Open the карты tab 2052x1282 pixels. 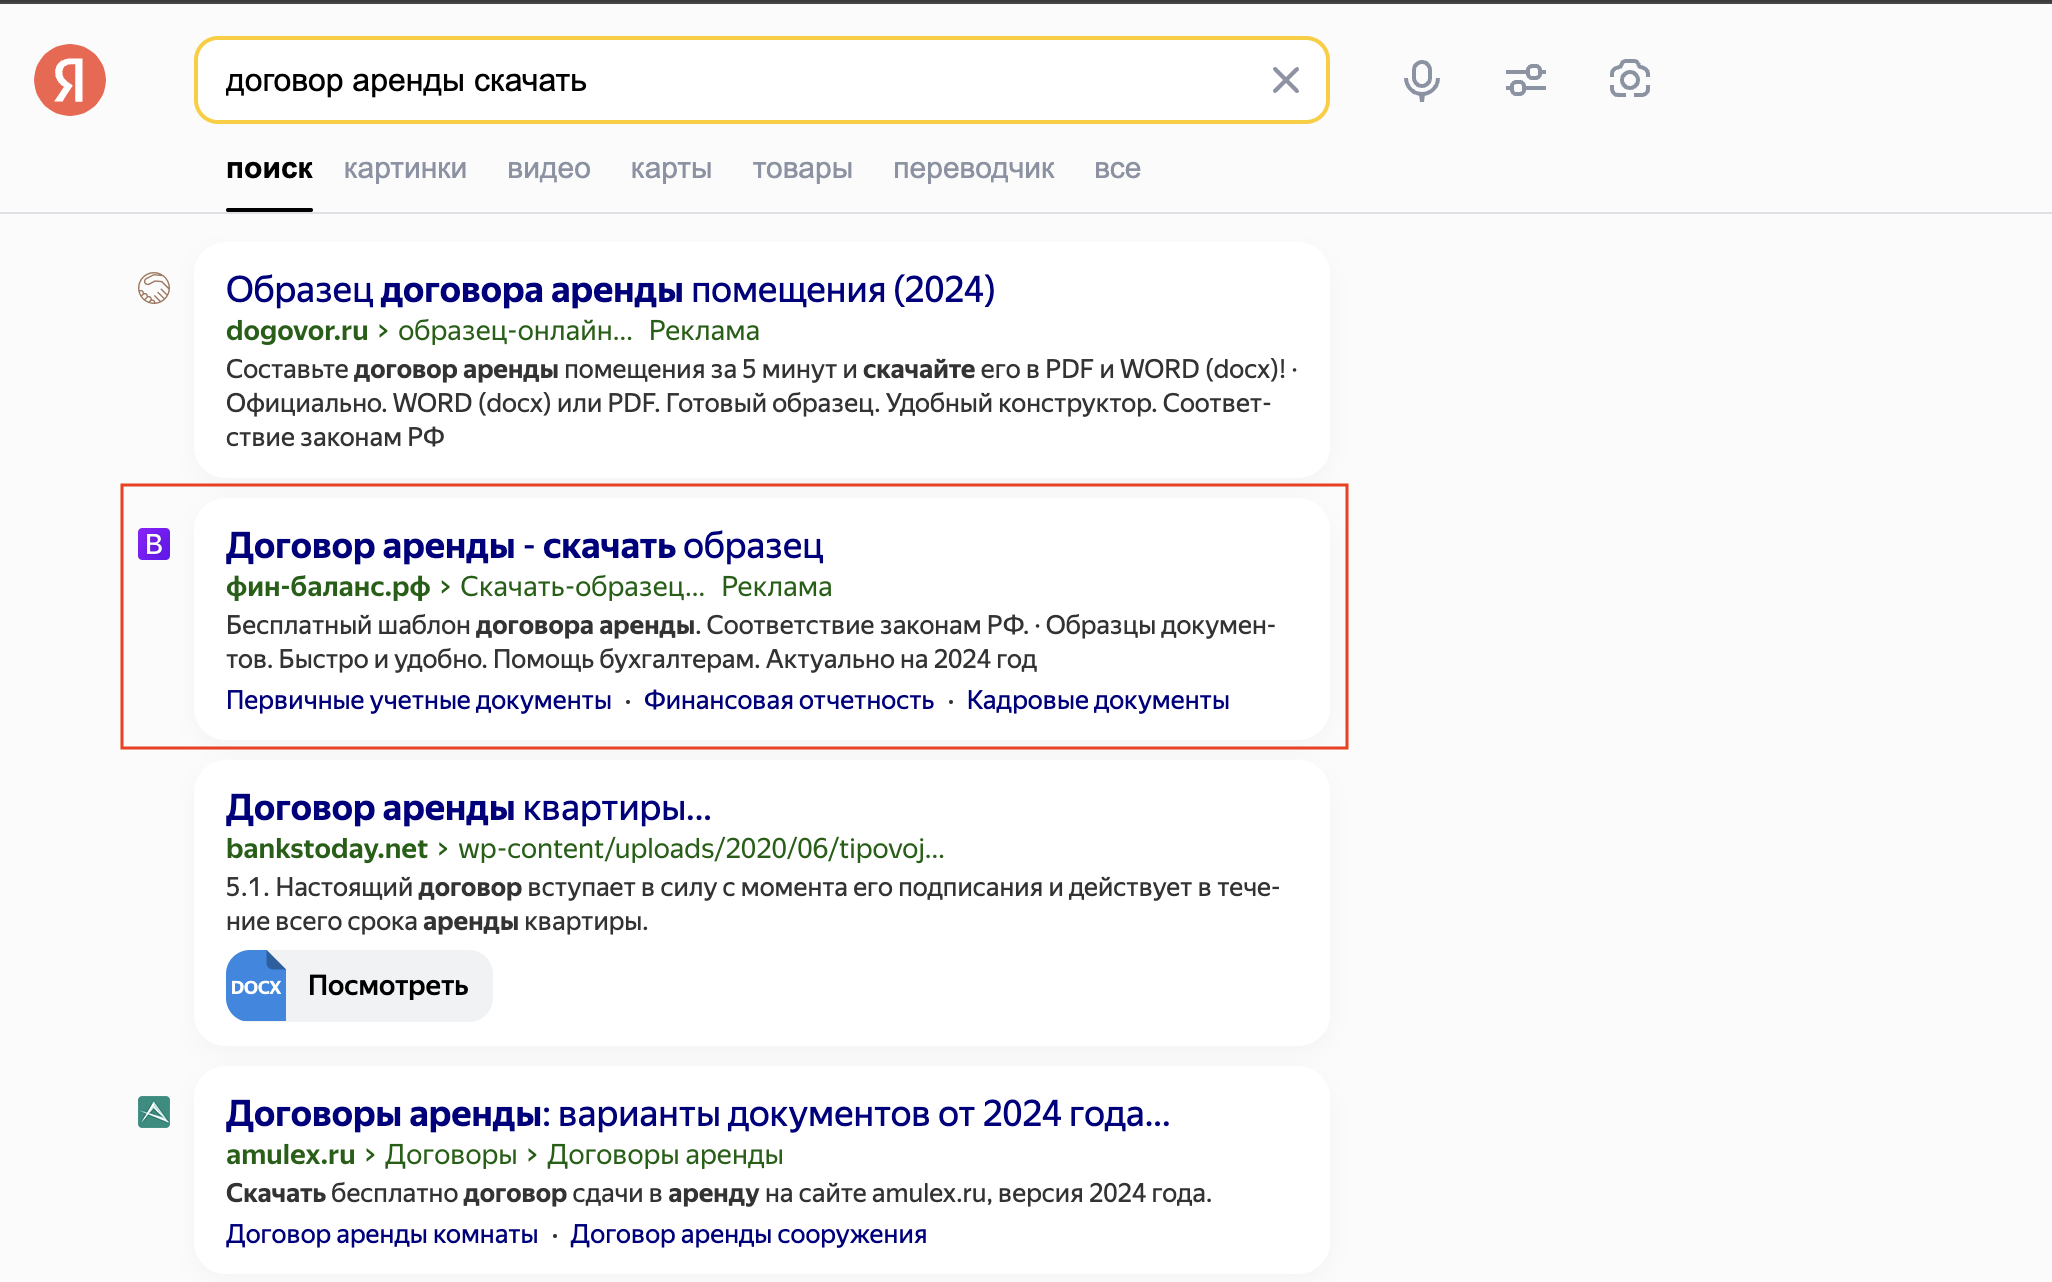coord(671,169)
